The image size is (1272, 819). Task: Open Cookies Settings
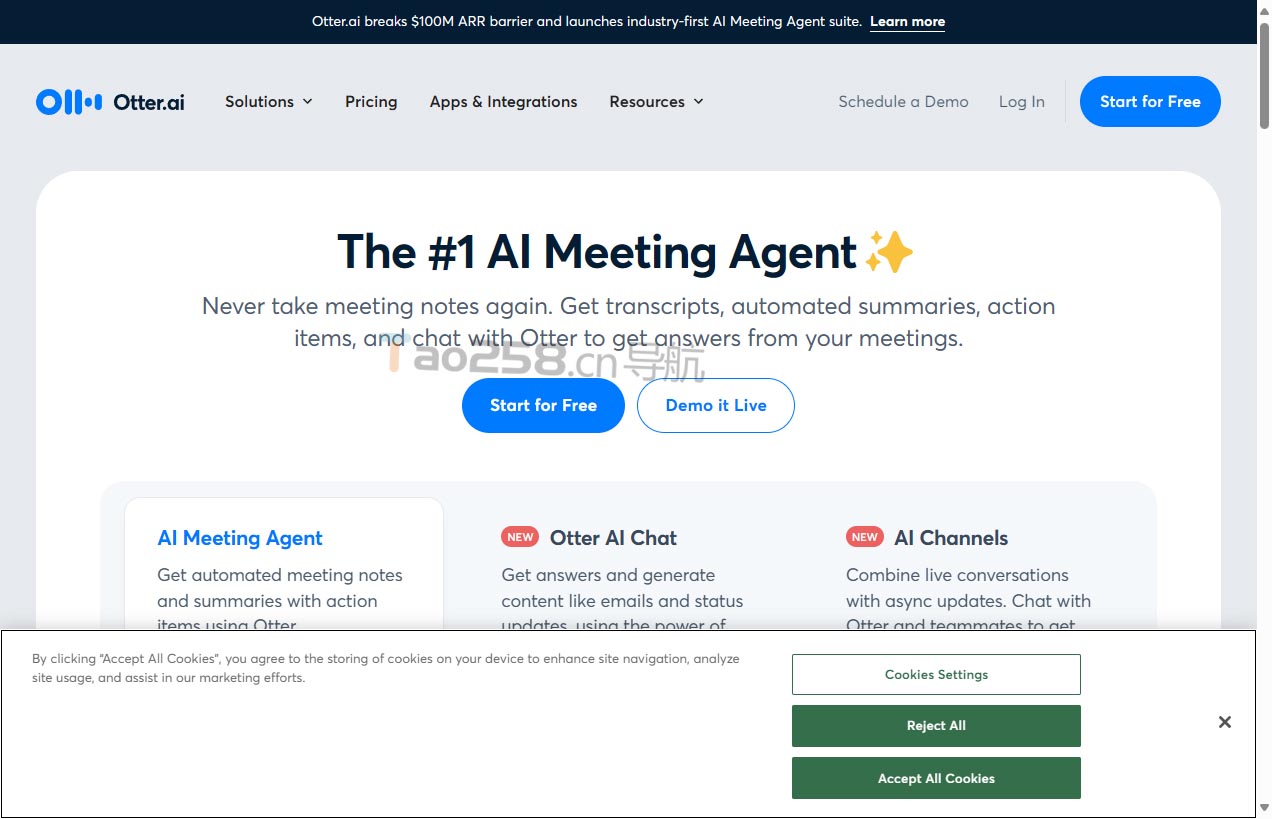(x=936, y=675)
